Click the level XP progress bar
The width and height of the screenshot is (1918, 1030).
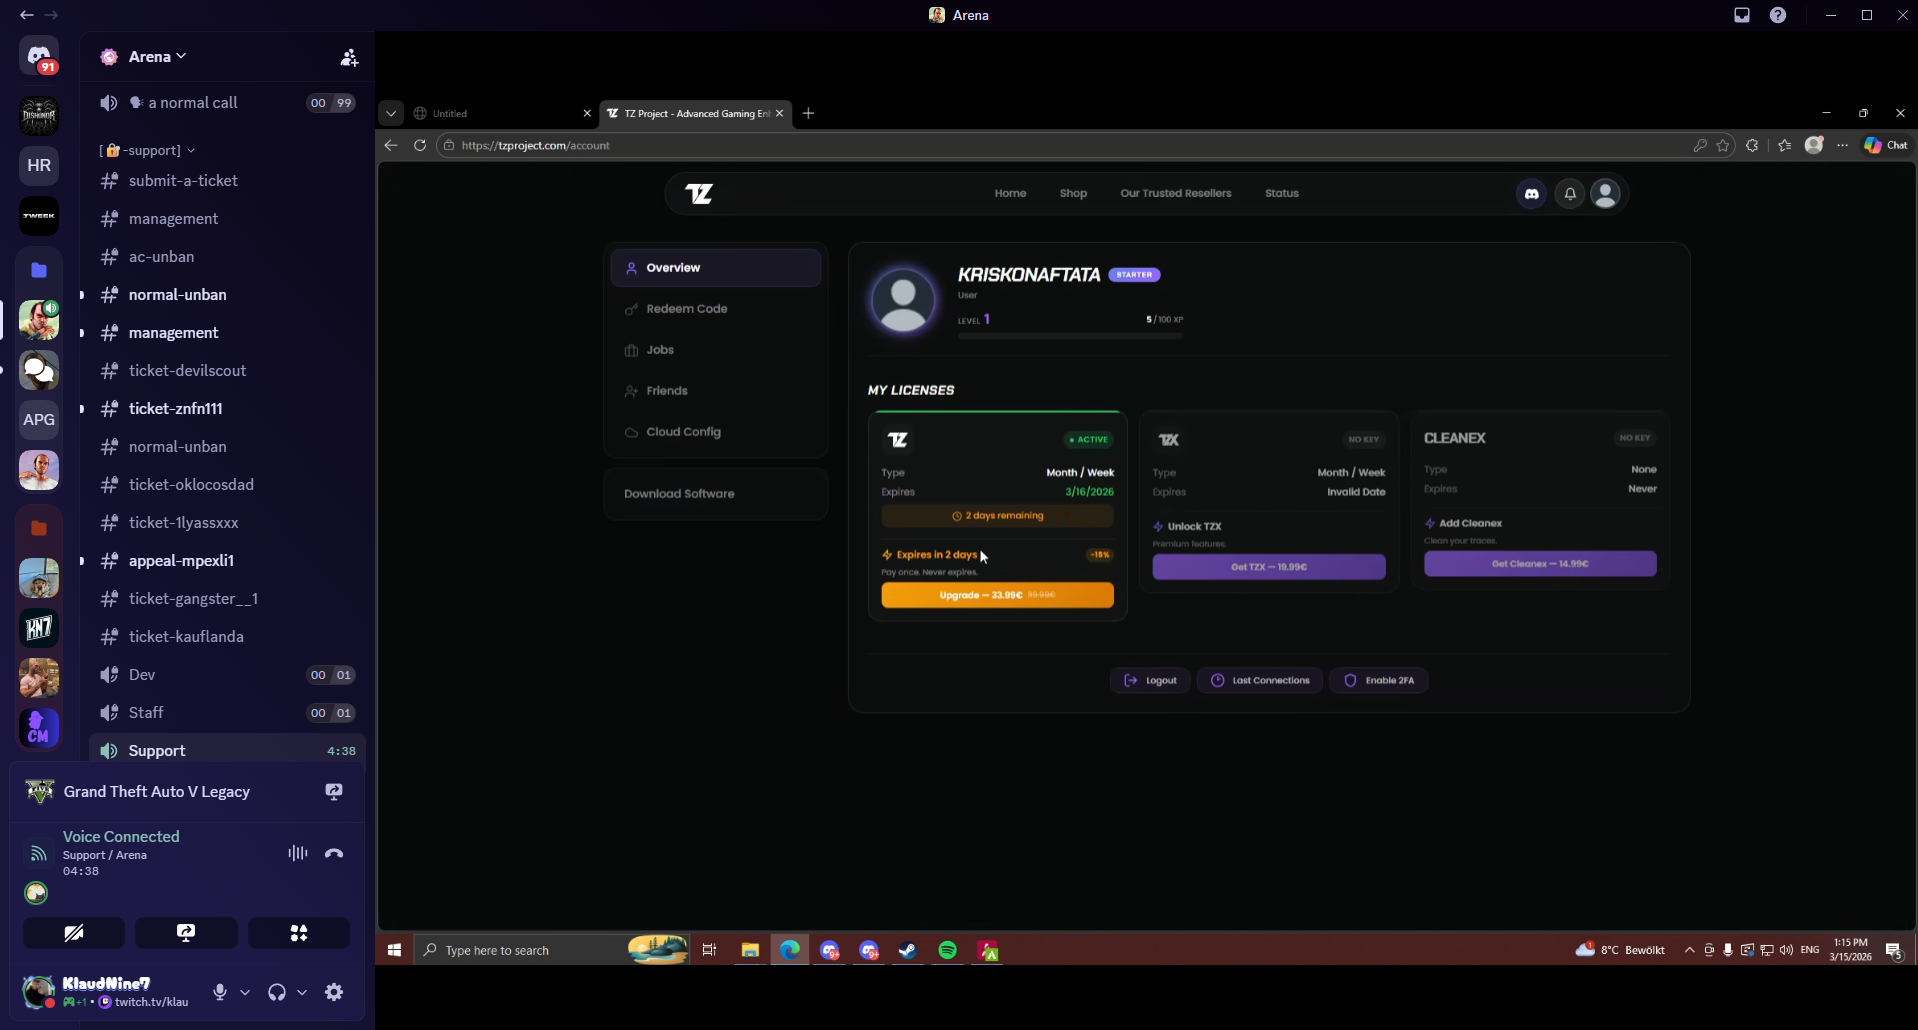[1070, 336]
